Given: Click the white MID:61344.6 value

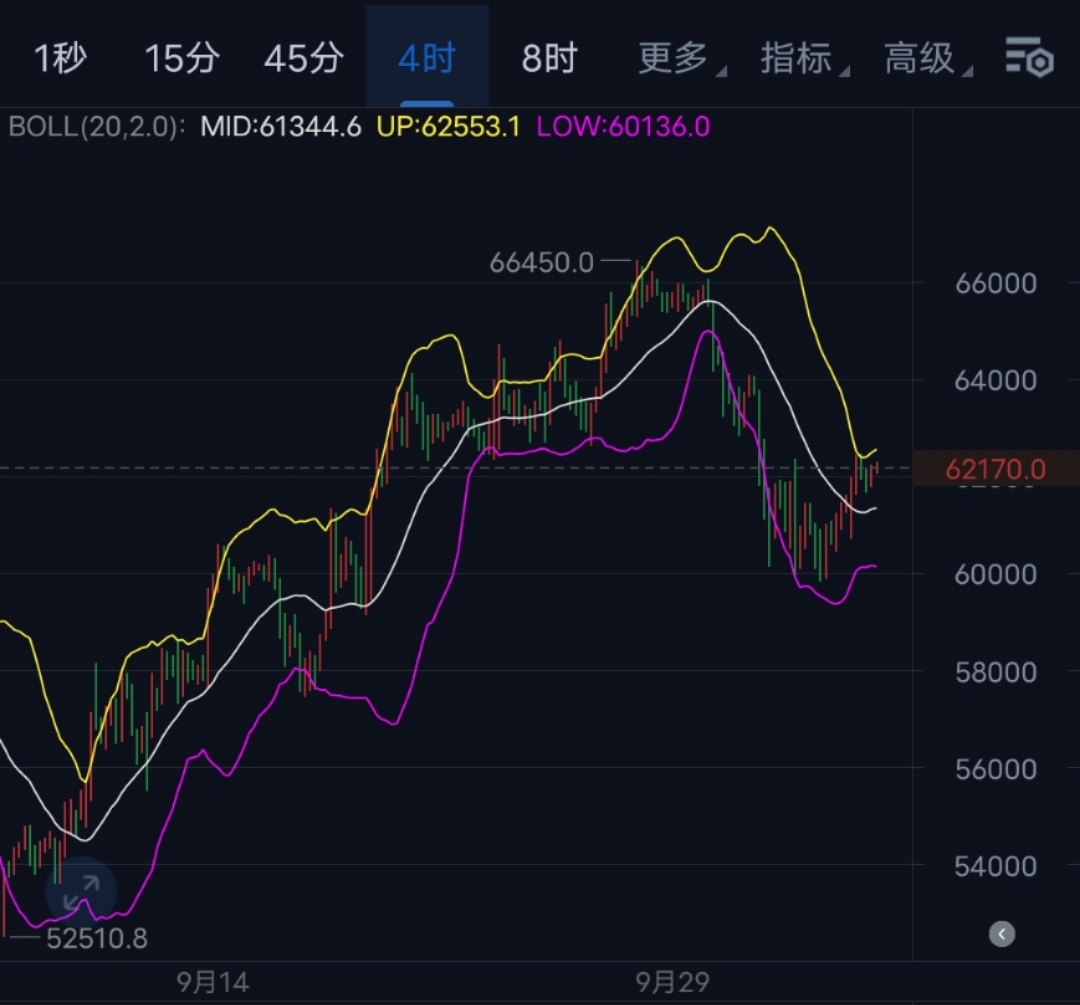Looking at the screenshot, I should pos(280,127).
